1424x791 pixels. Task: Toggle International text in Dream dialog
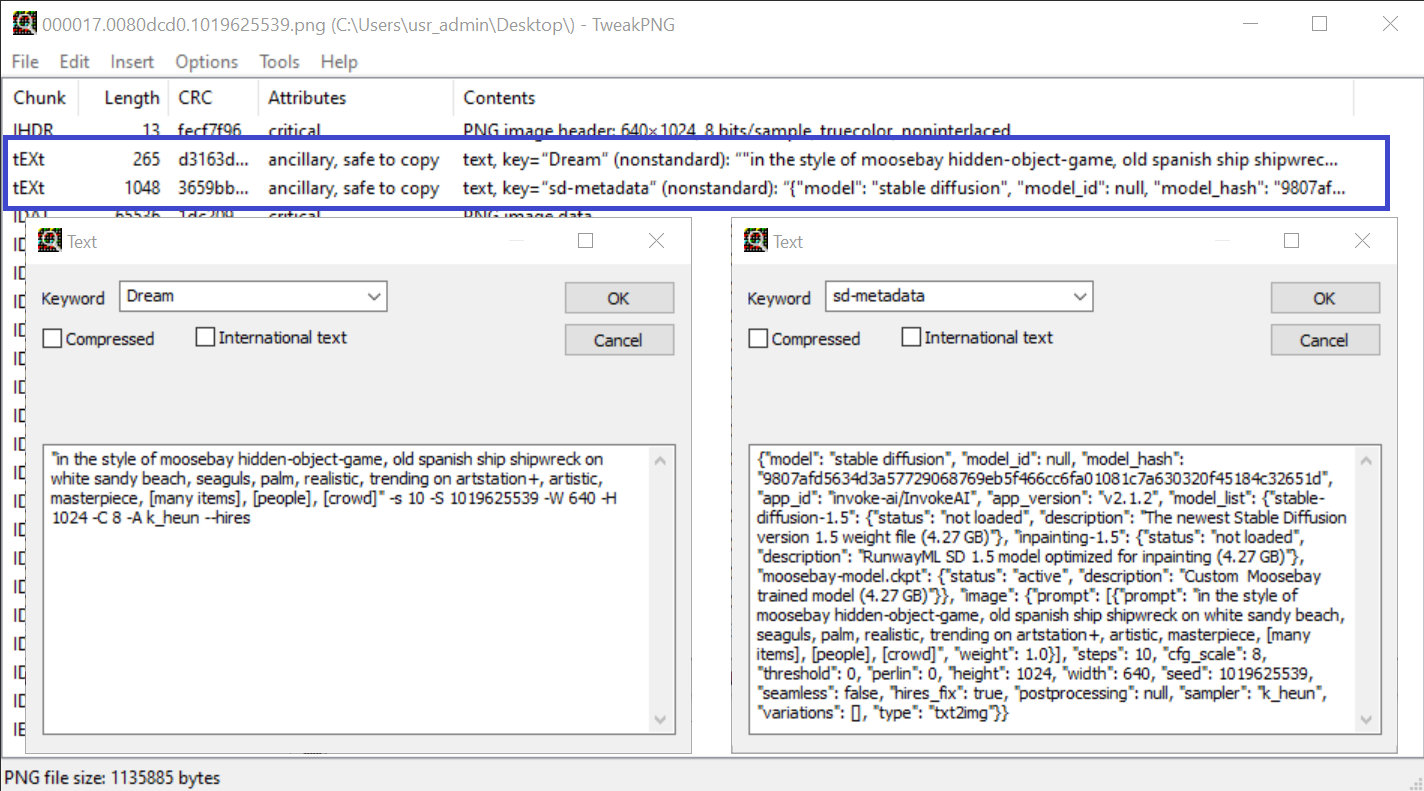pyautogui.click(x=205, y=338)
